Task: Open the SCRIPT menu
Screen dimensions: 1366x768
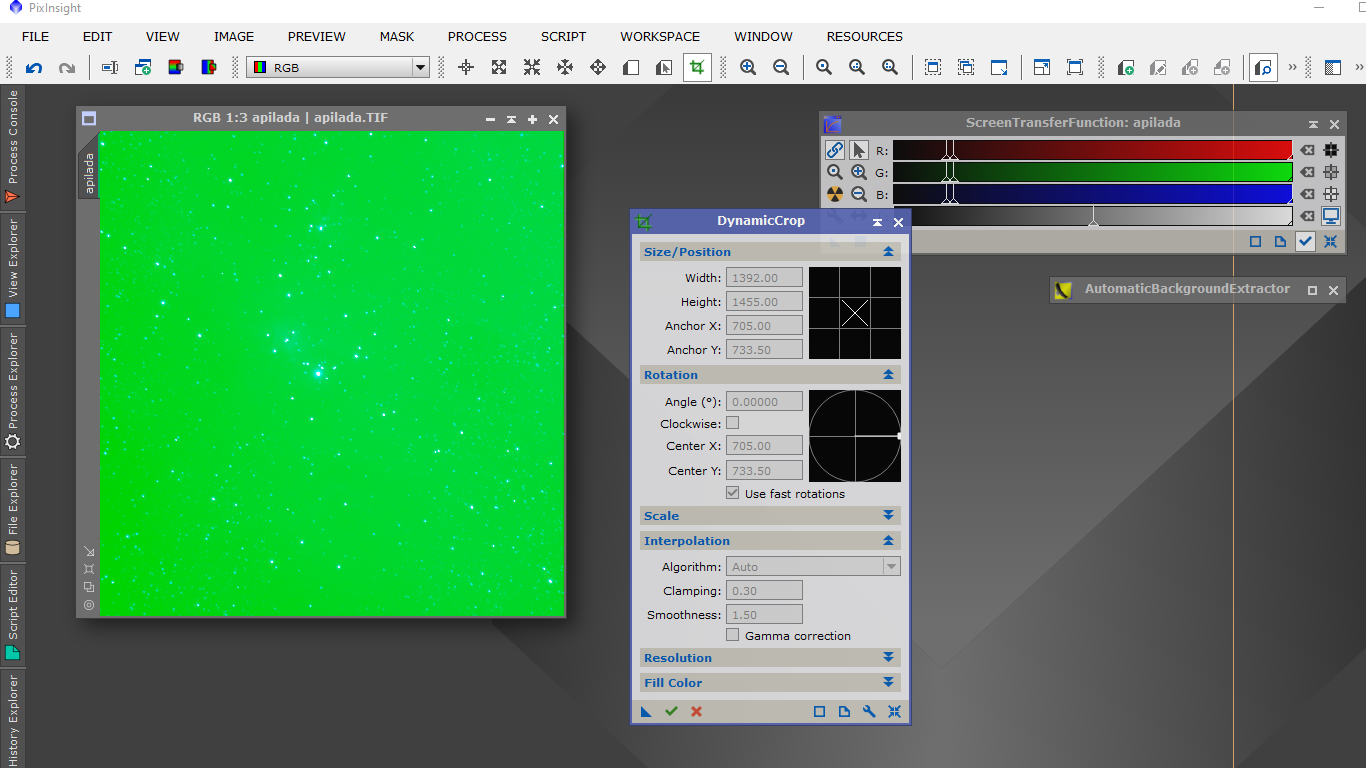Action: [x=564, y=36]
